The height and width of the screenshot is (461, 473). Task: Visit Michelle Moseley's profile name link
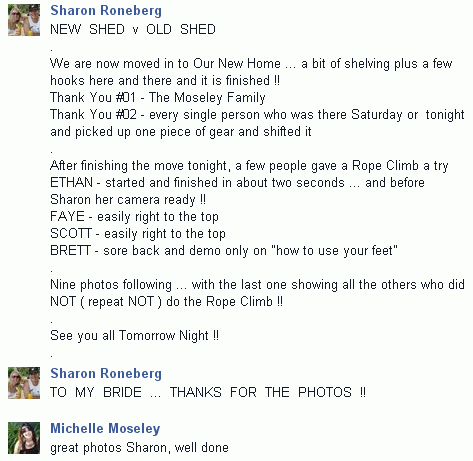click(x=105, y=428)
